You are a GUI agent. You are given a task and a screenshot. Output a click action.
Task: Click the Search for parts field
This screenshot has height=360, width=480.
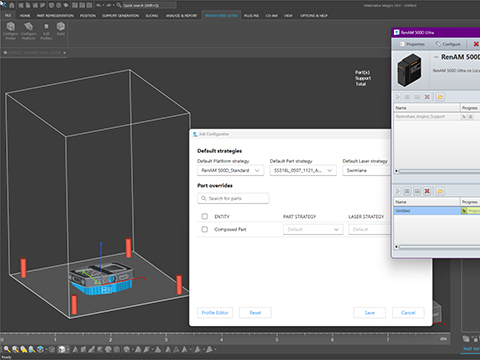coord(233,198)
